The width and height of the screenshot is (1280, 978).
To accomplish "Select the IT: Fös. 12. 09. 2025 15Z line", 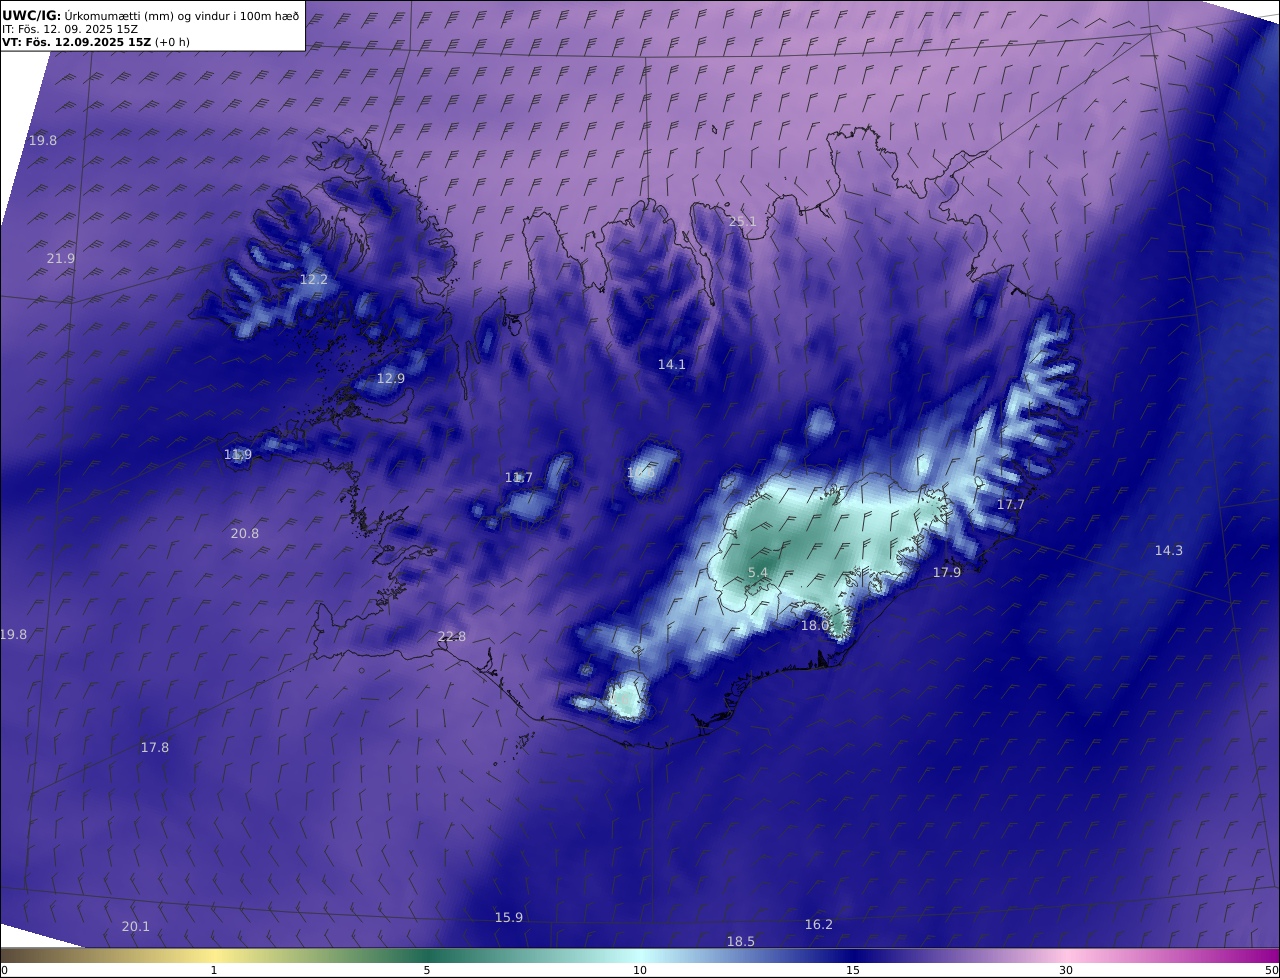I will (70, 29).
